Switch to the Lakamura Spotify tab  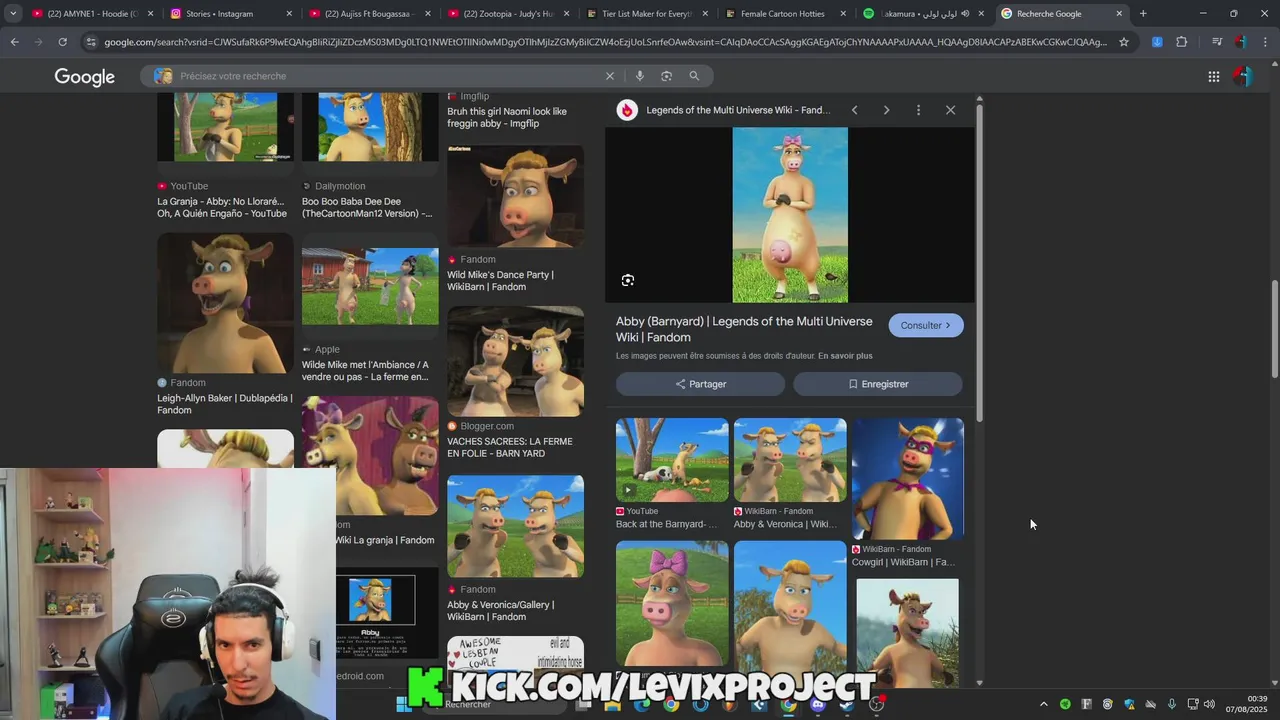coord(922,14)
